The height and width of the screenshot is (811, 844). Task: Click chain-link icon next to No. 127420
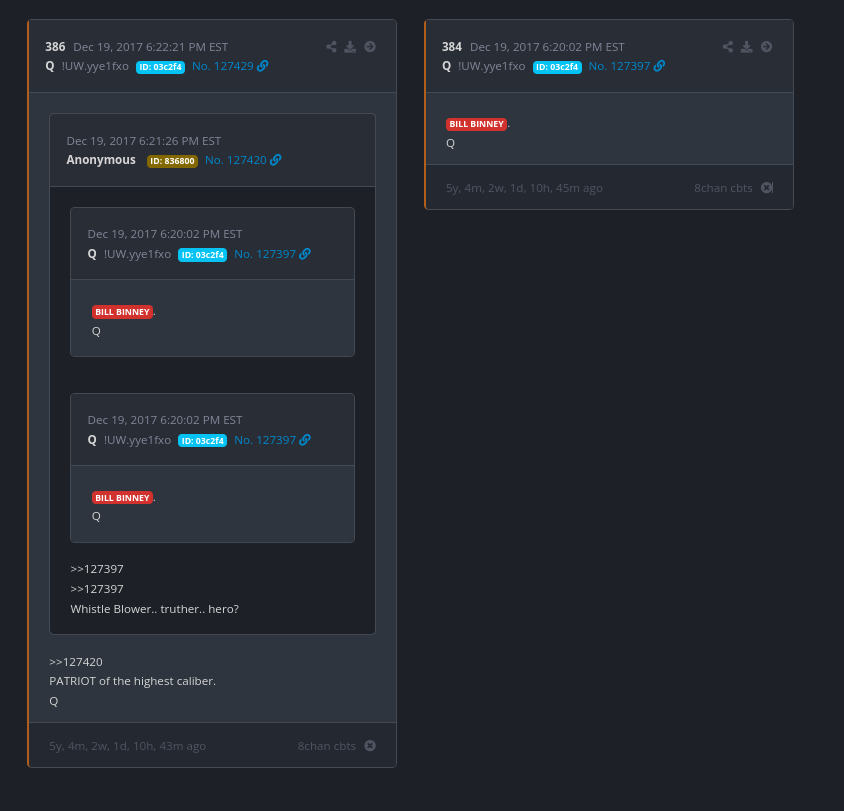[x=276, y=160]
